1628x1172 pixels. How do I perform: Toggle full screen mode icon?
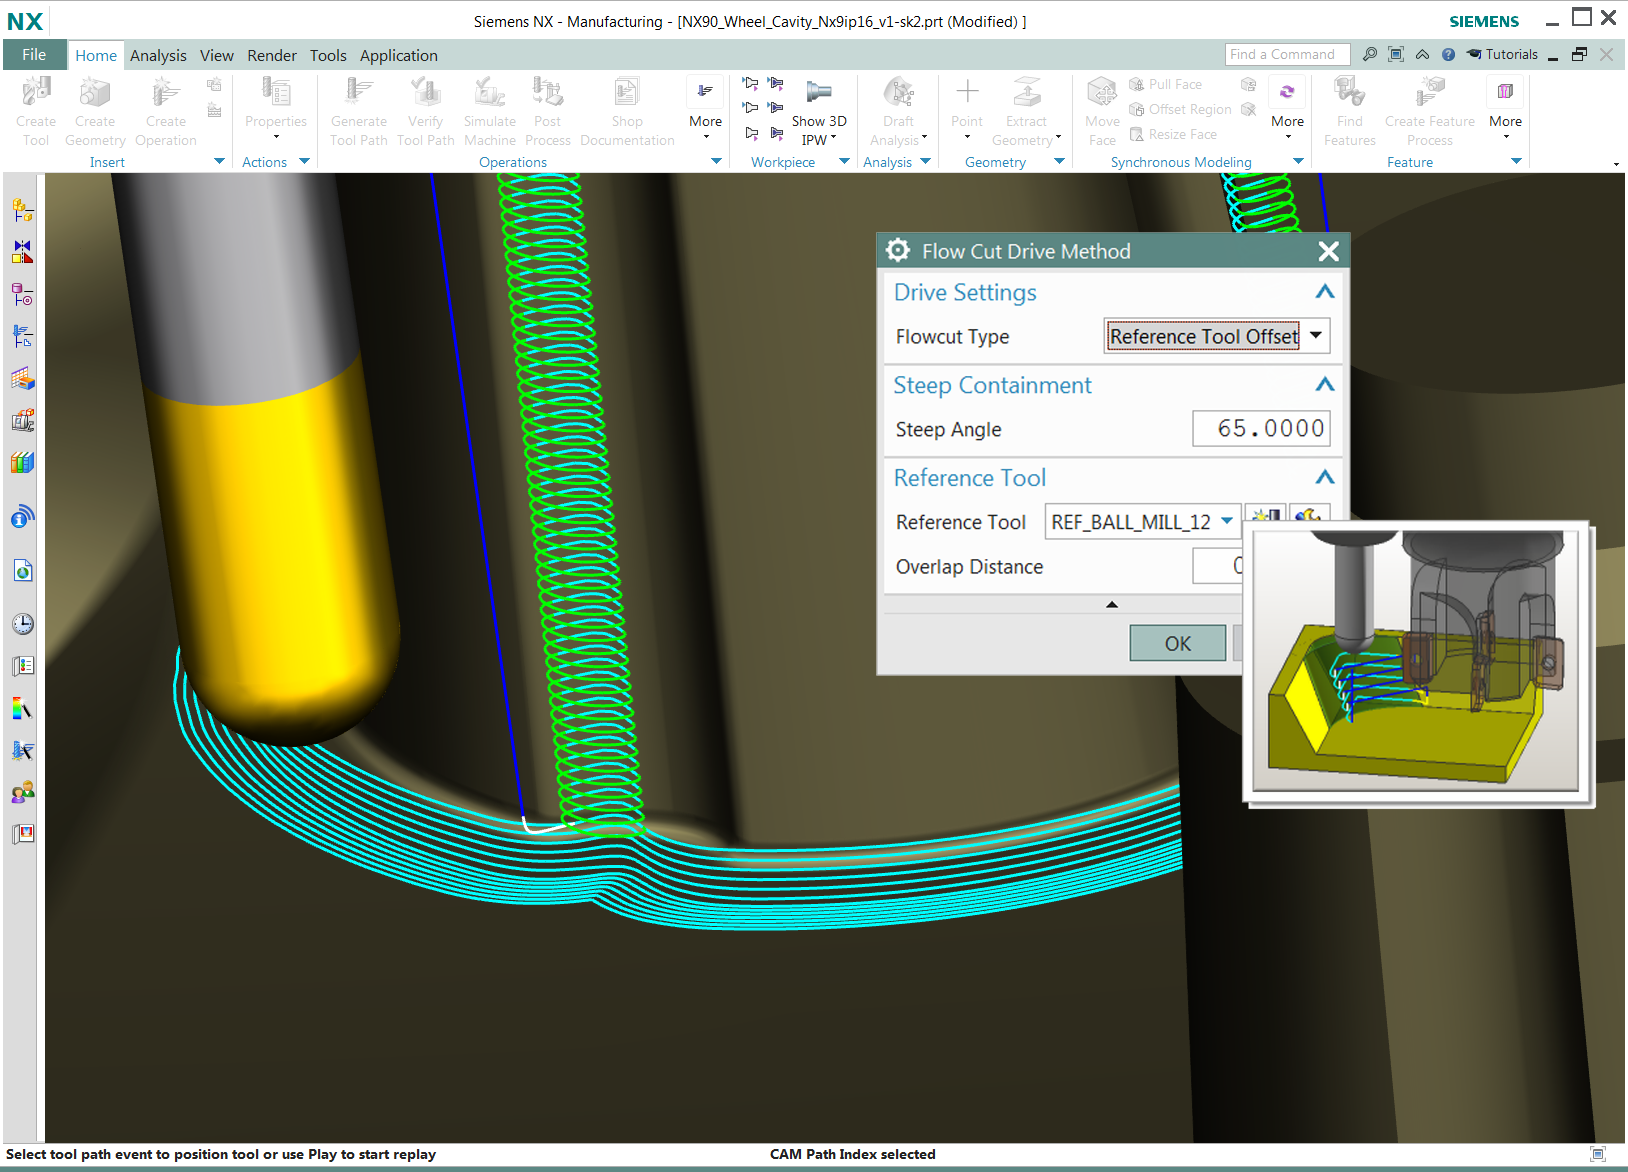click(x=1396, y=55)
